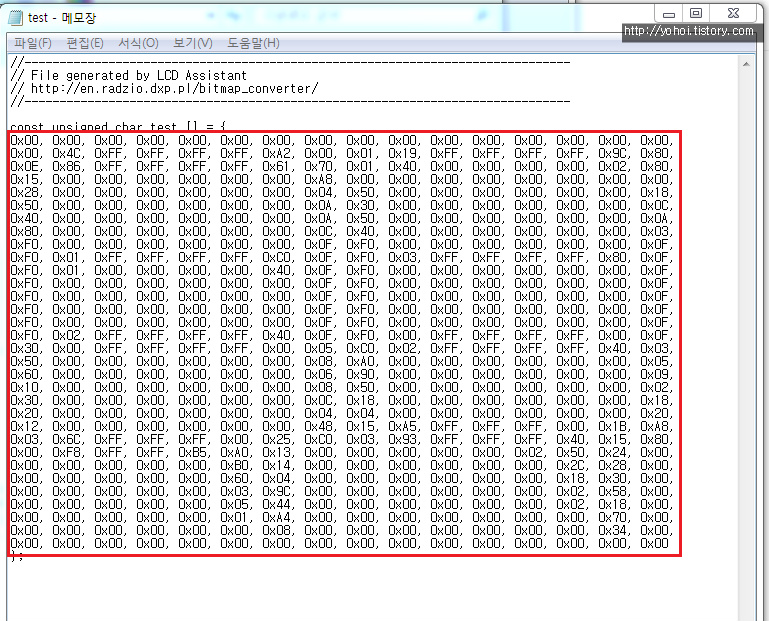Image resolution: width=769 pixels, height=621 pixels.
Task: Click the Notepad icon in title bar
Action: point(15,18)
